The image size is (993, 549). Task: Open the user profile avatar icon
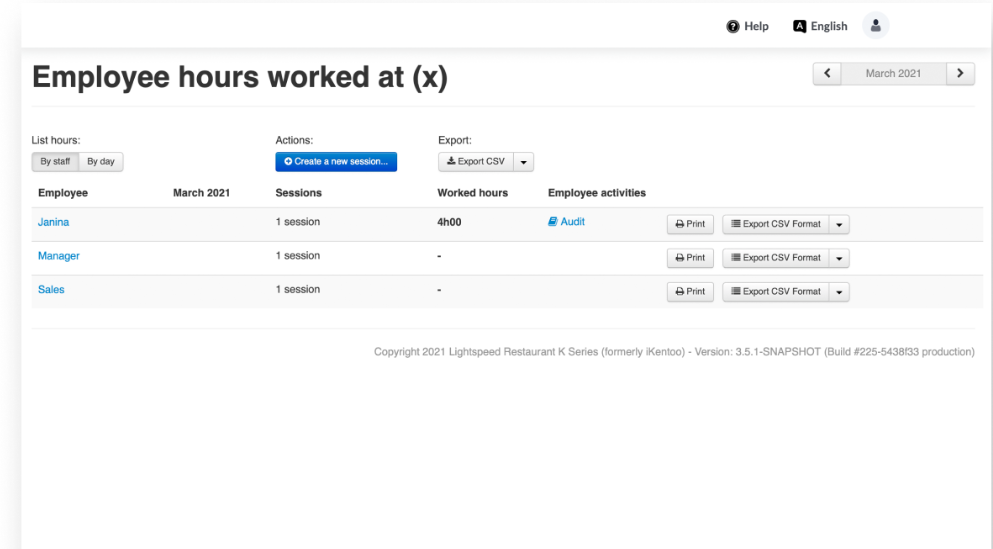pyautogui.click(x=875, y=26)
